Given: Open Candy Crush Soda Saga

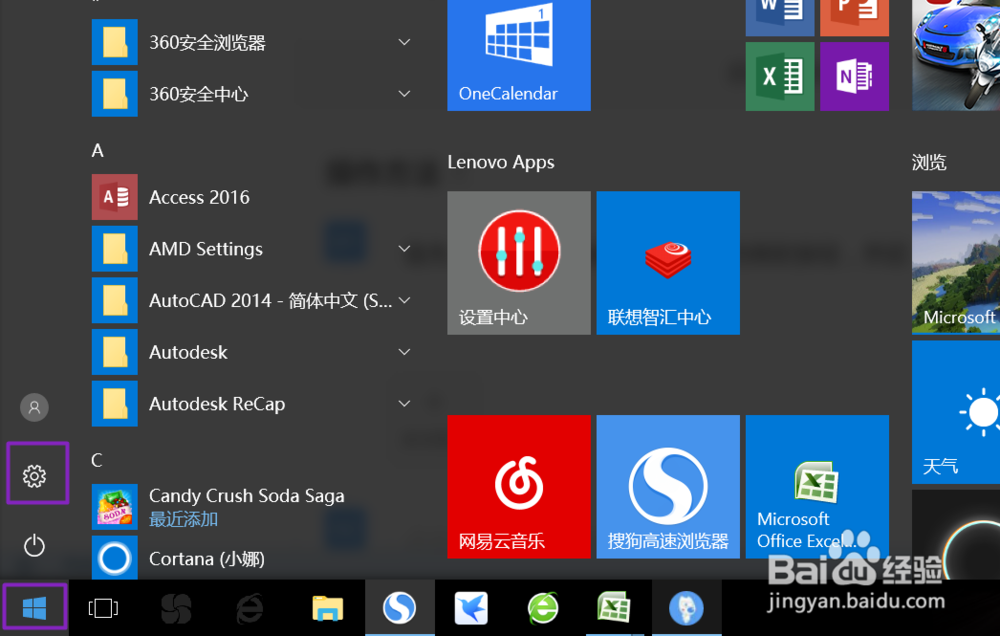Looking at the screenshot, I should click(253, 507).
